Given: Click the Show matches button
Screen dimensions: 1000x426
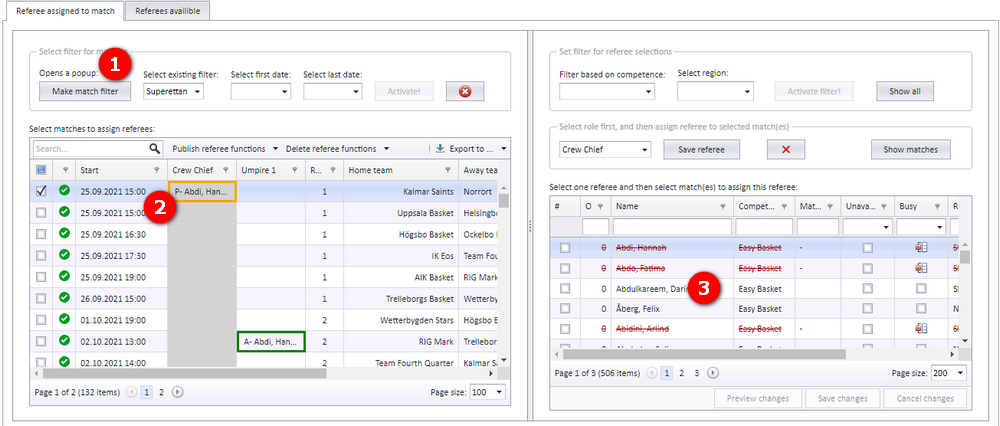Looking at the screenshot, I should (x=911, y=149).
